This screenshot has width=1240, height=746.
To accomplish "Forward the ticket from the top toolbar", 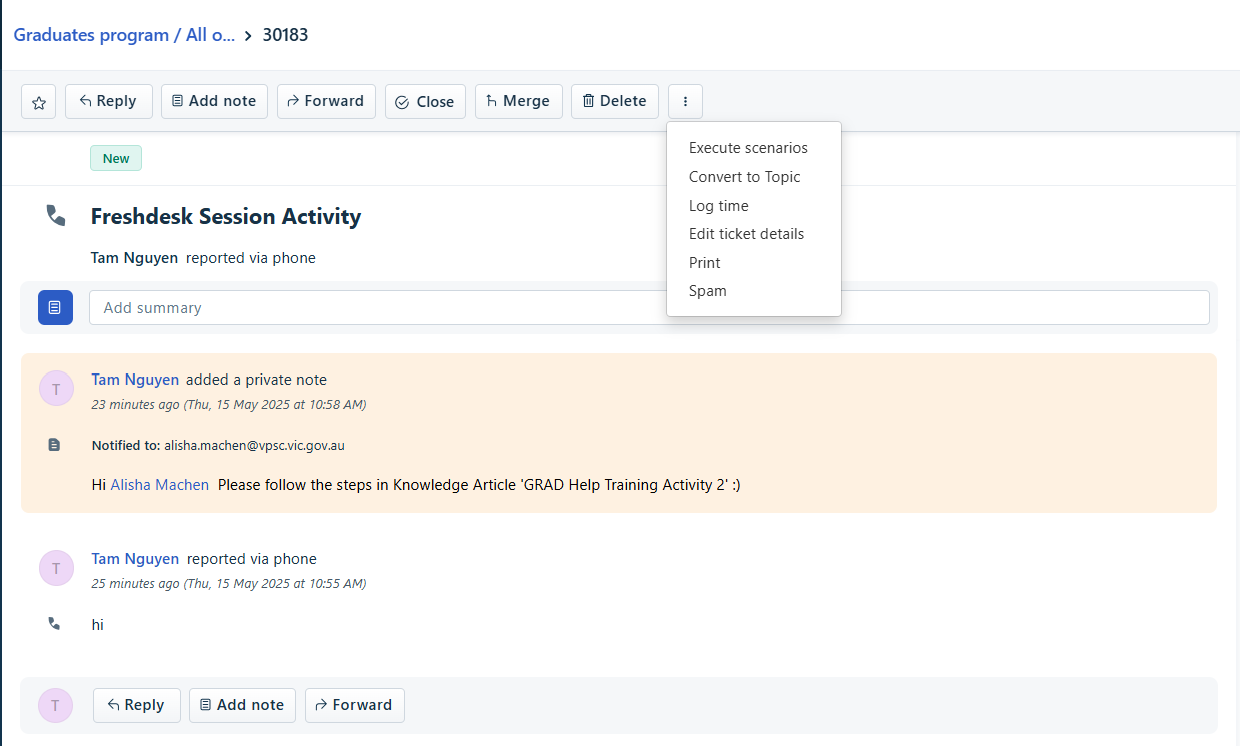I will [326, 101].
